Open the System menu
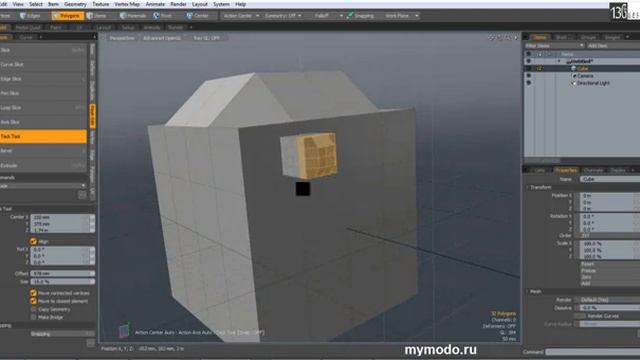This screenshot has height=360, width=640. (x=221, y=4)
